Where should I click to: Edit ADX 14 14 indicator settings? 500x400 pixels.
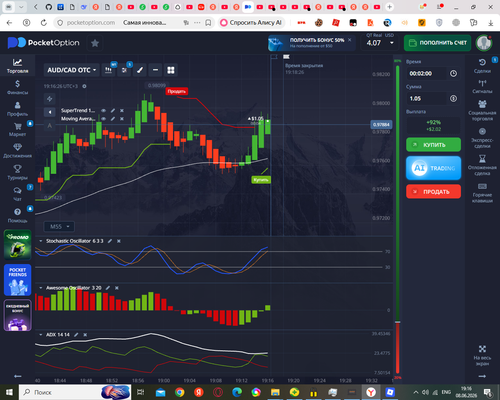click(x=76, y=335)
